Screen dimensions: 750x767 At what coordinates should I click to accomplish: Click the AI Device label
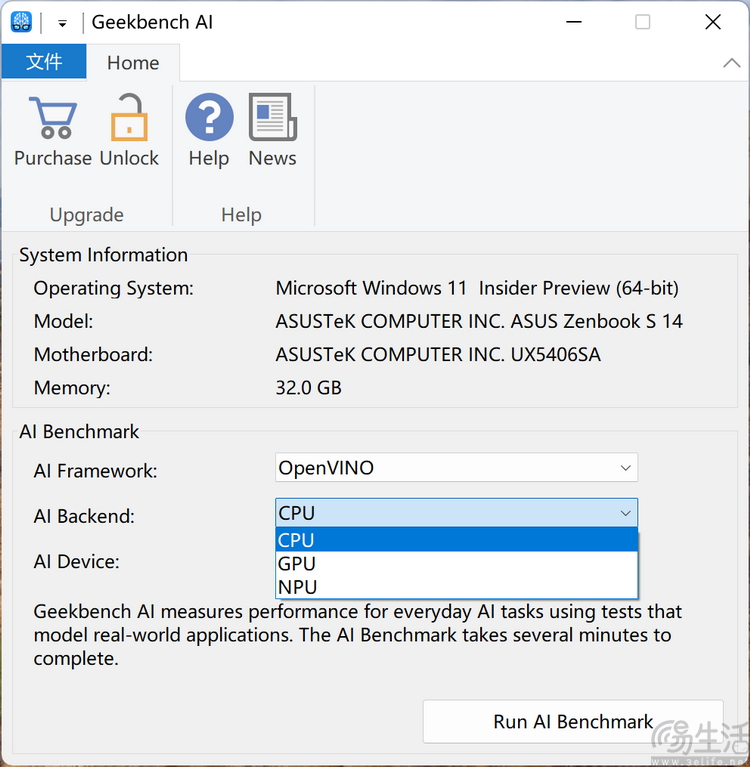pos(76,561)
